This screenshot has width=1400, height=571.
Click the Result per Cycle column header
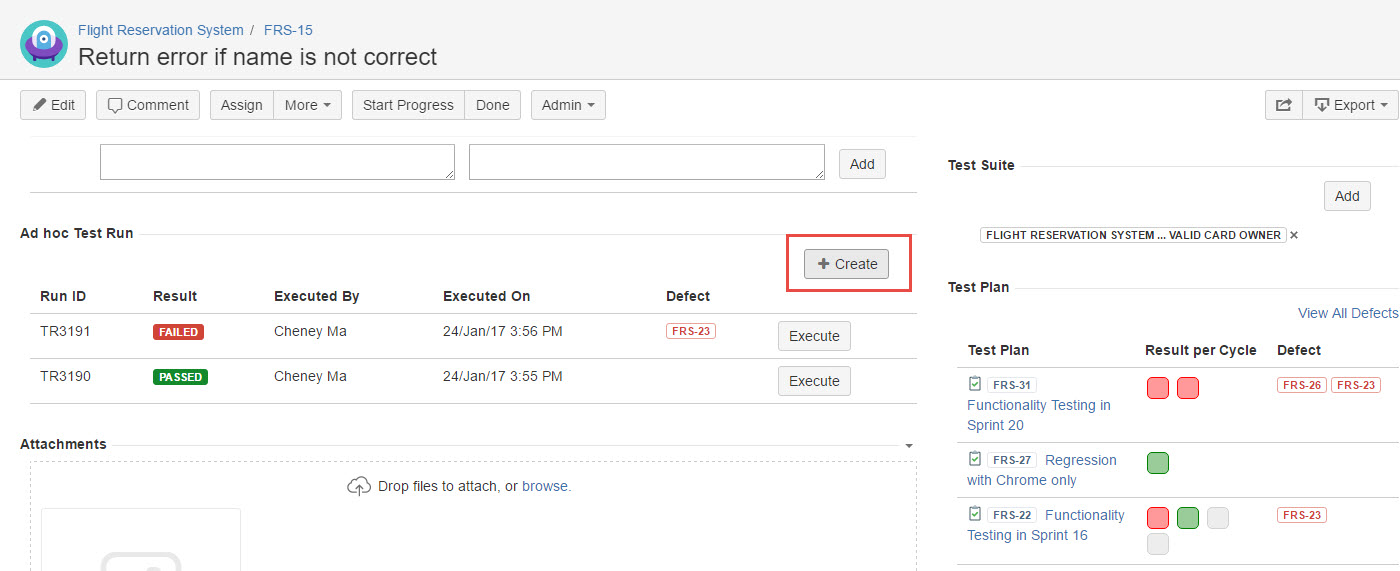(1201, 350)
